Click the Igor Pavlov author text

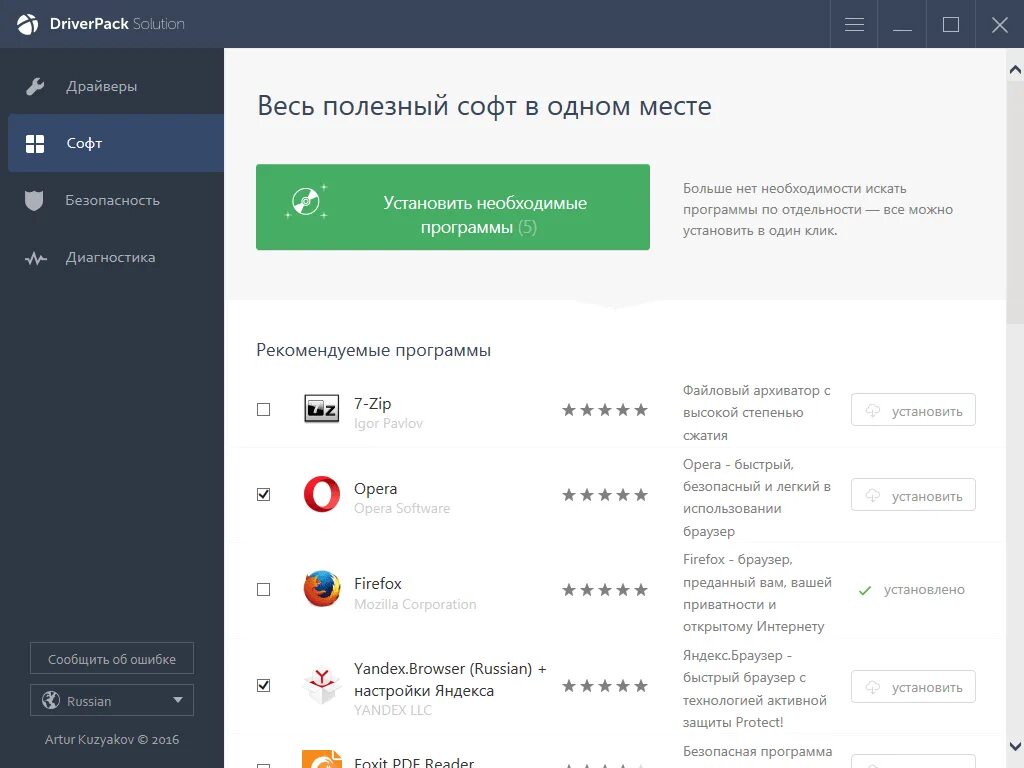point(388,424)
